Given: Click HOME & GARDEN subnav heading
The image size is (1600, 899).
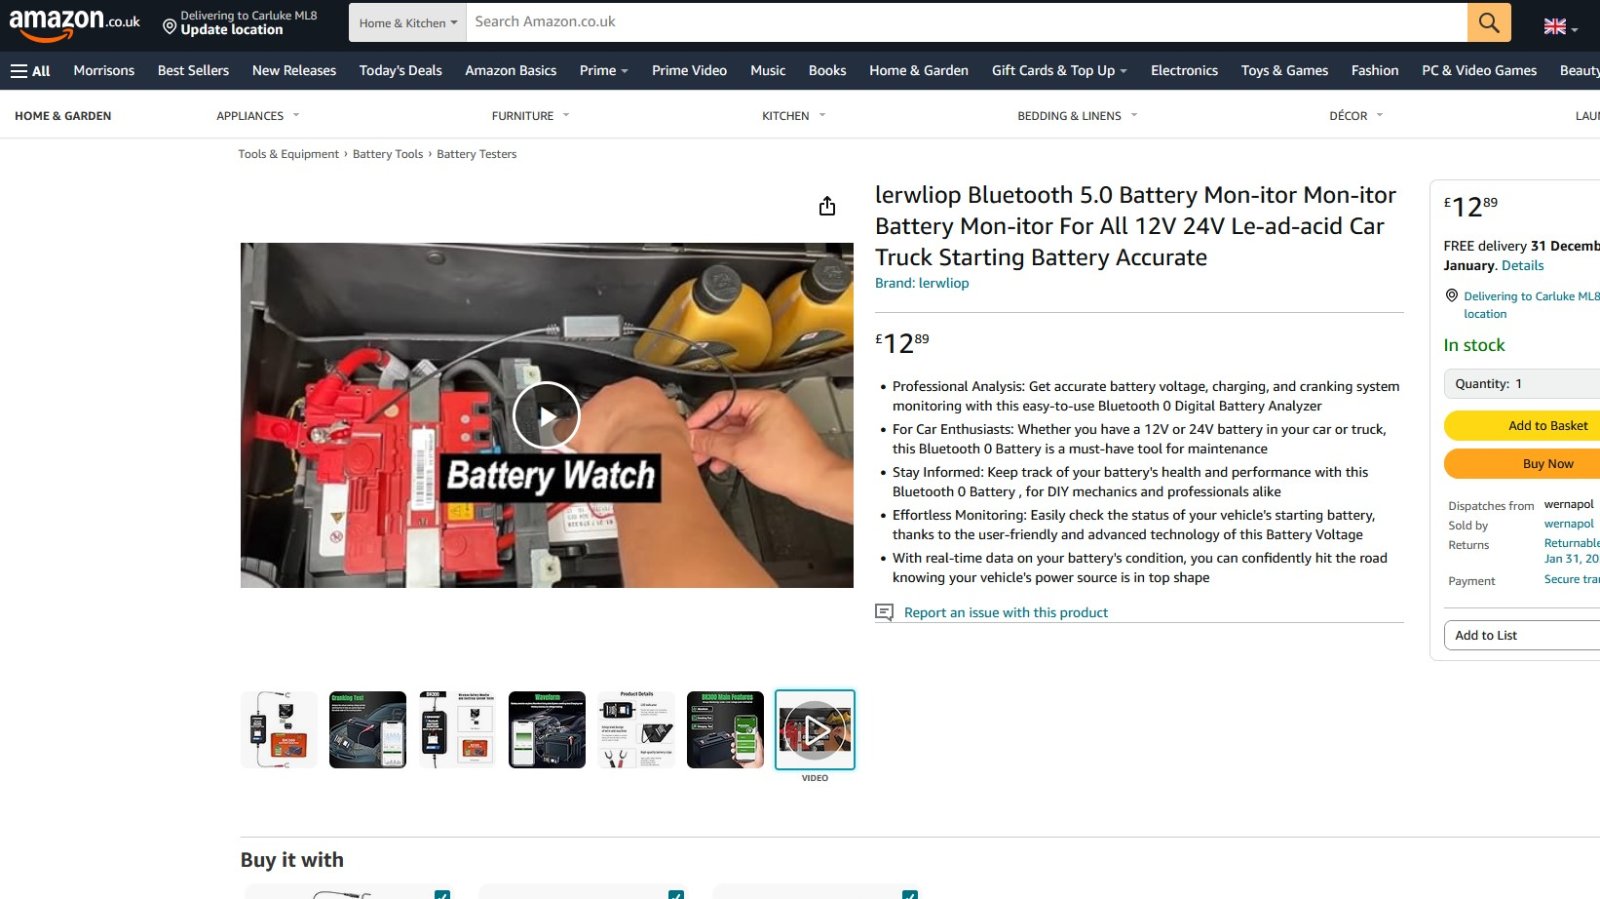Looking at the screenshot, I should point(63,116).
